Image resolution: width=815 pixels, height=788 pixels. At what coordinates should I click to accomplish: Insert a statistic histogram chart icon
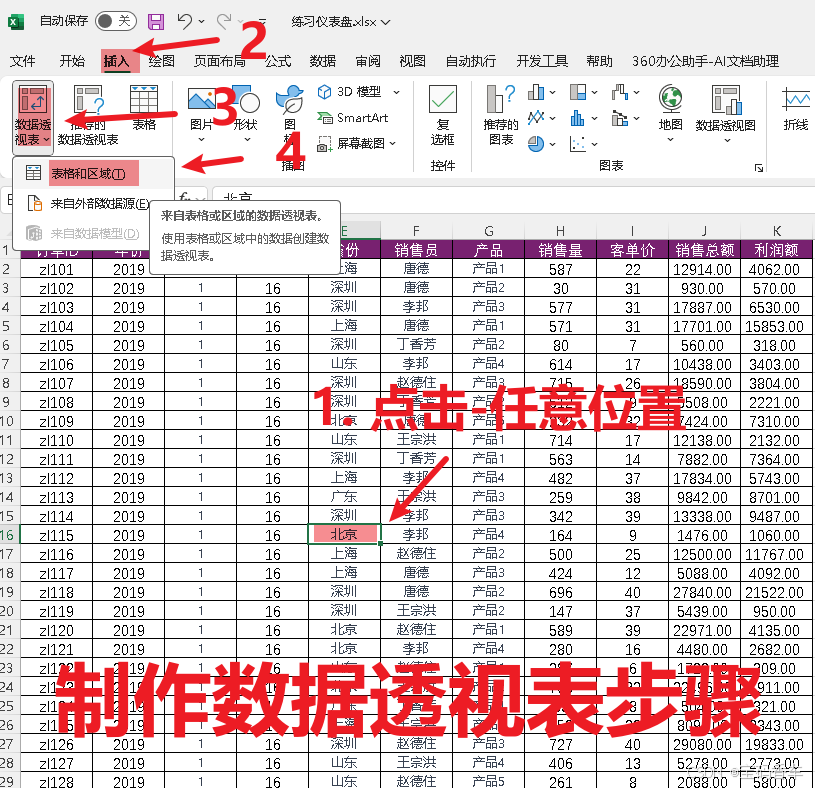coord(578,117)
